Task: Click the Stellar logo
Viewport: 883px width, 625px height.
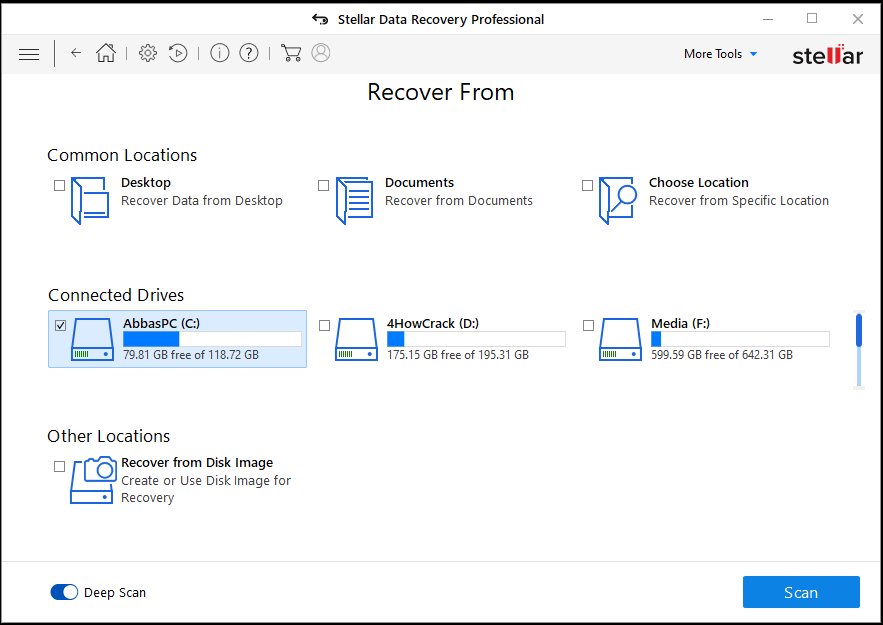Action: click(827, 55)
